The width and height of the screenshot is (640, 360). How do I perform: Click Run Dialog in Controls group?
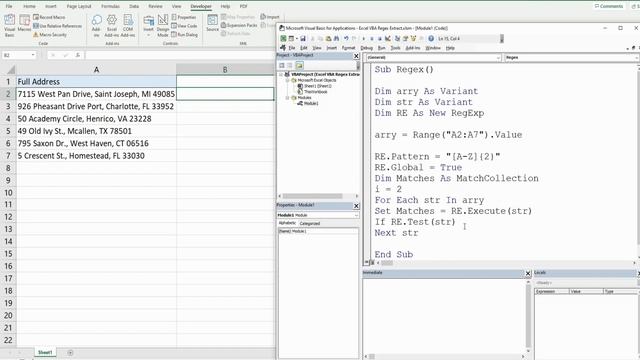coord(184,35)
